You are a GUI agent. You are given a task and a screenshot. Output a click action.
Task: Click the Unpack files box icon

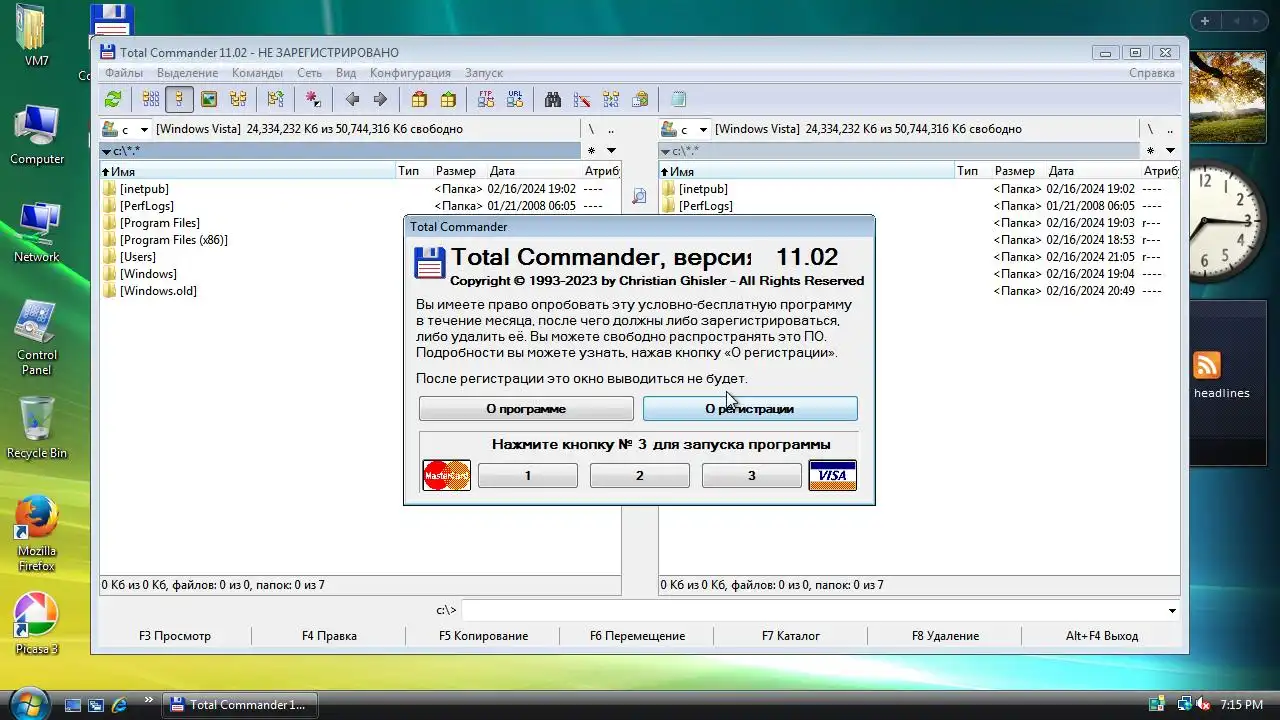[x=448, y=99]
